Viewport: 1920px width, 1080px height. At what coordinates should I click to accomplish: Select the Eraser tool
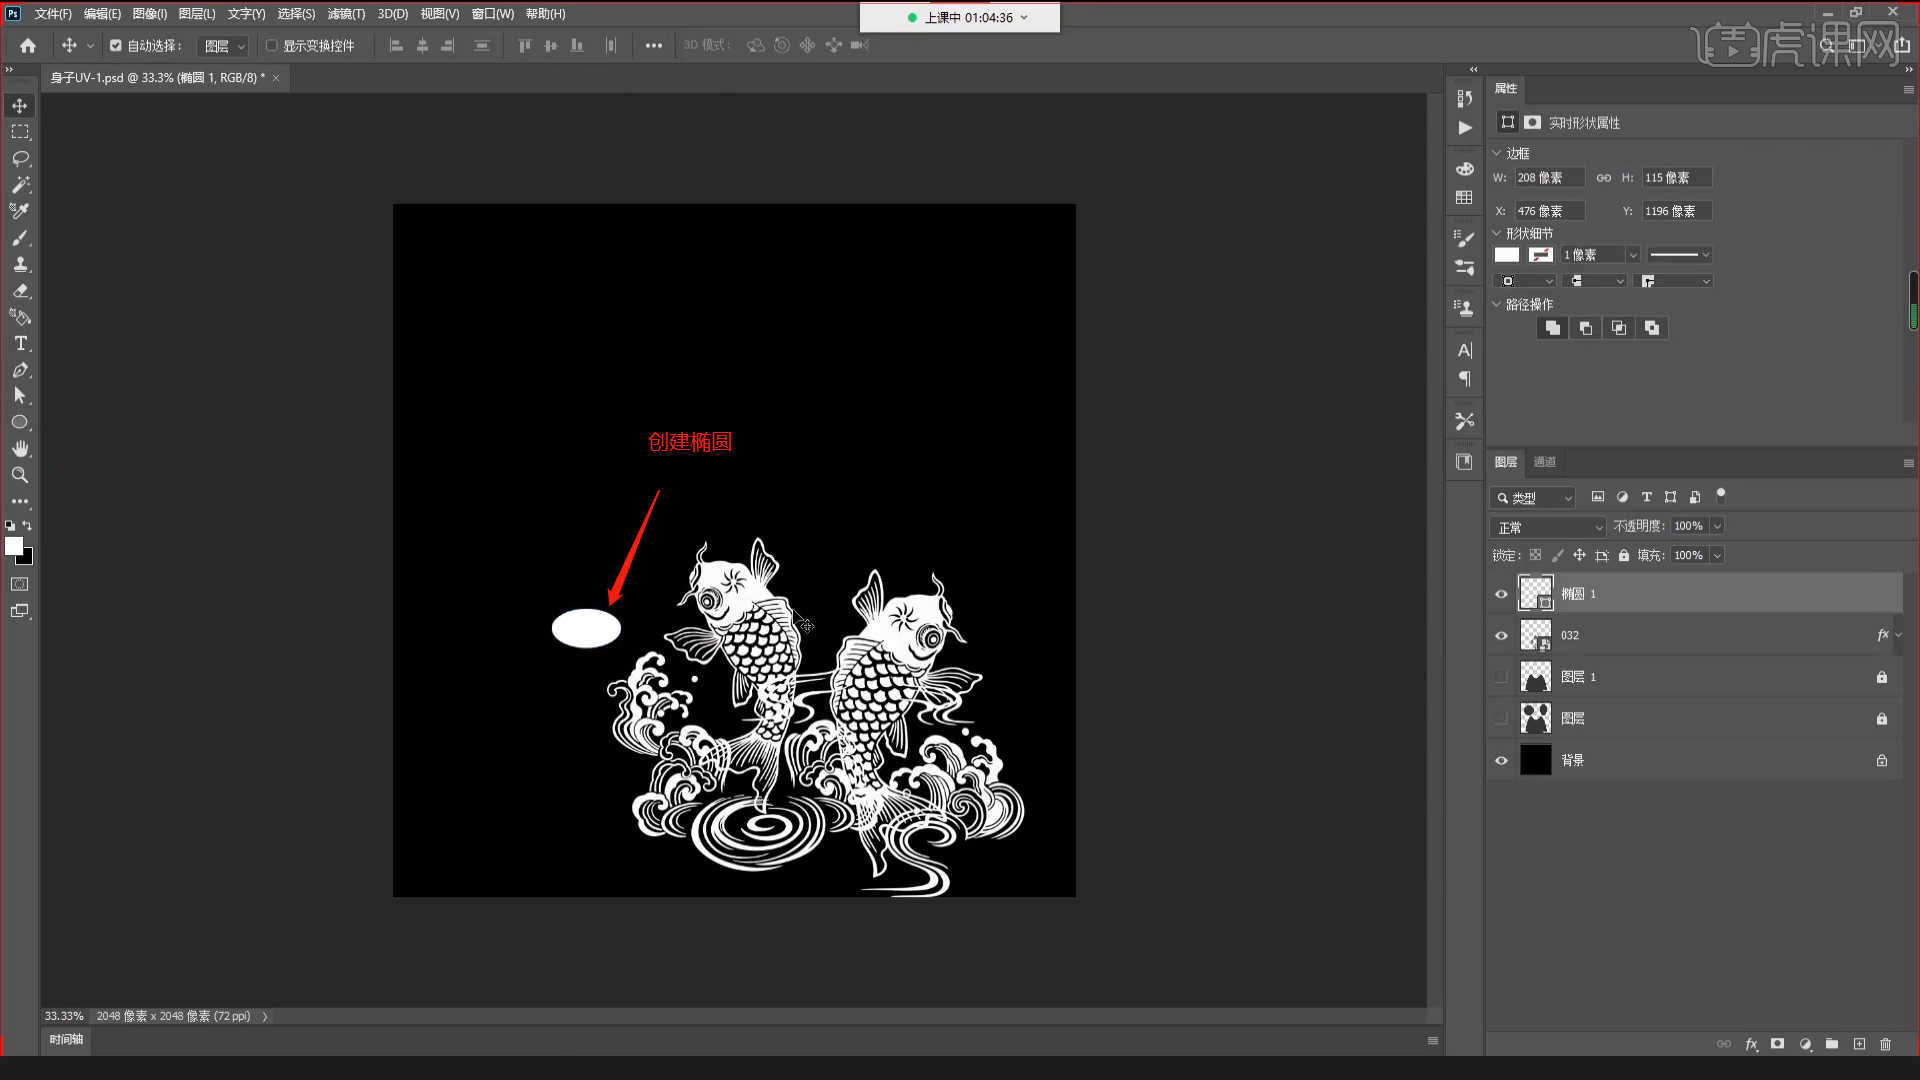coord(20,291)
